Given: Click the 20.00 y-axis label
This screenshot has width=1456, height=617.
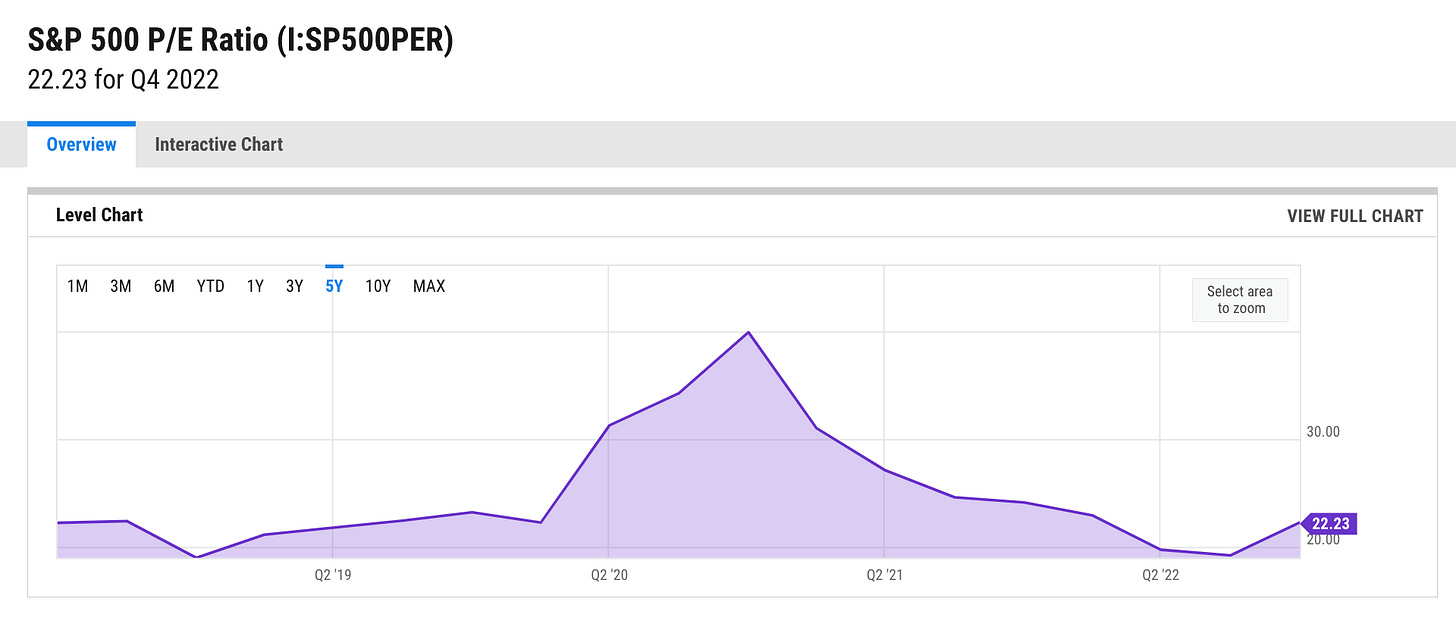Looking at the screenshot, I should tap(1324, 540).
